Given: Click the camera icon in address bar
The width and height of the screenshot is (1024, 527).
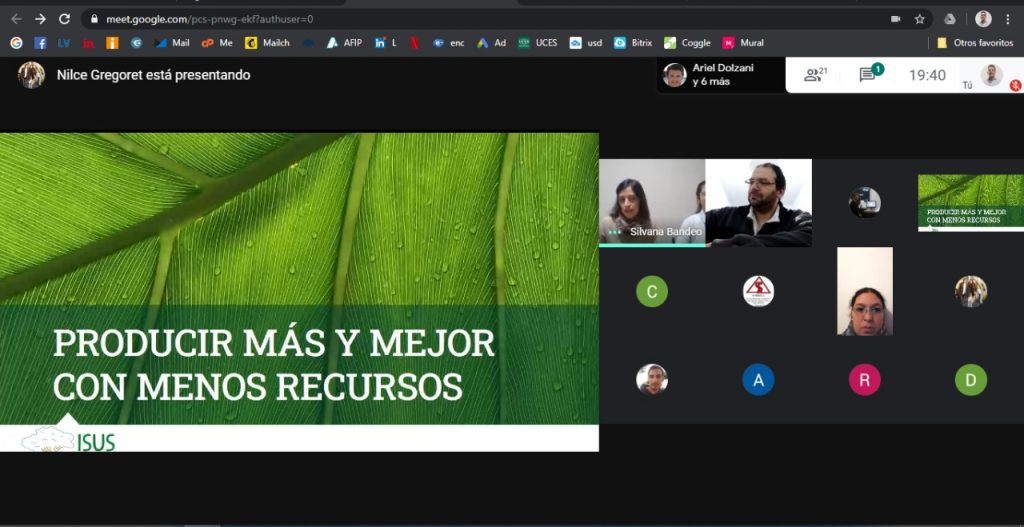Looking at the screenshot, I should [x=895, y=19].
